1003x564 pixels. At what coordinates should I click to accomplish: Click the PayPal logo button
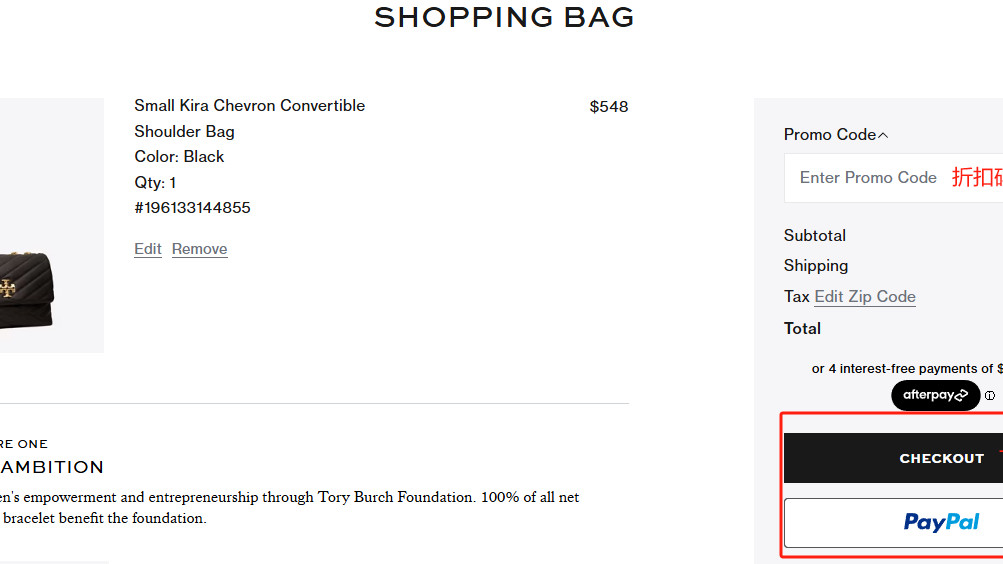click(941, 522)
